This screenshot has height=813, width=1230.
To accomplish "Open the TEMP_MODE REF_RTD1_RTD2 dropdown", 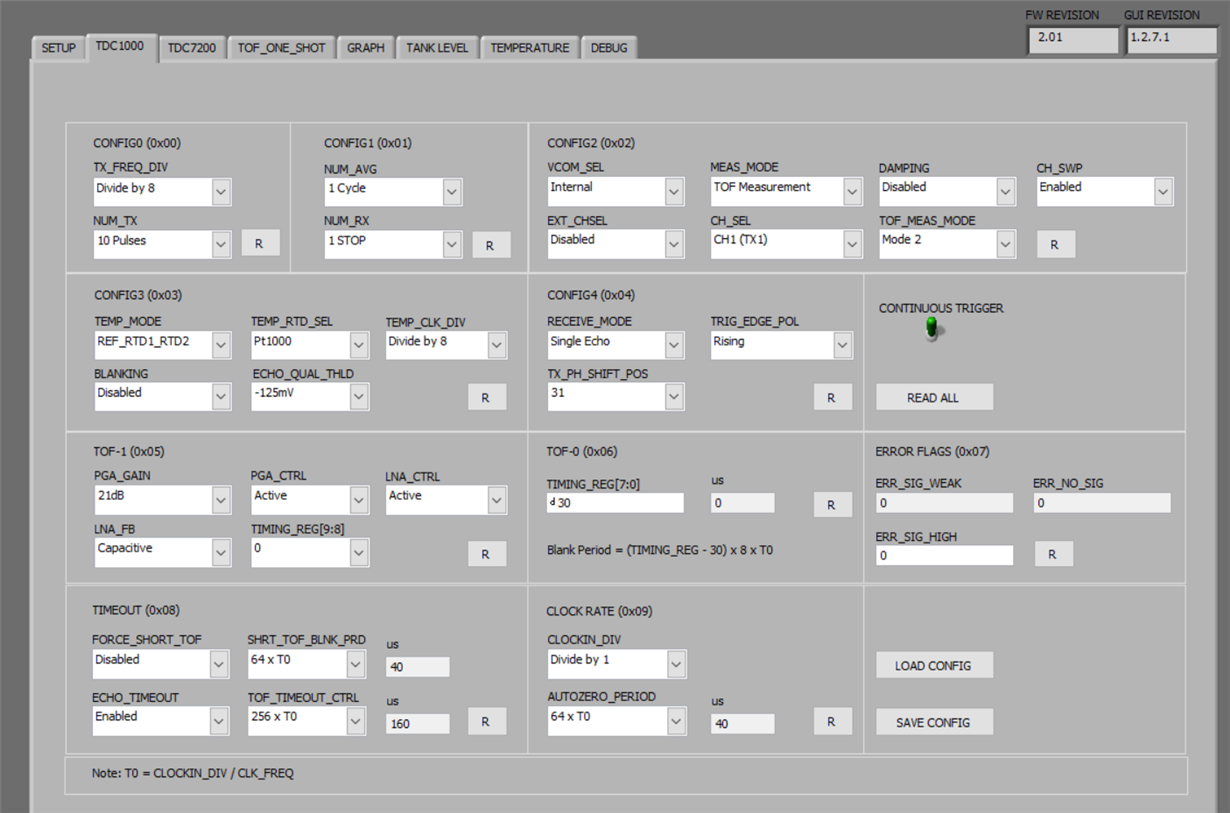I will click(x=163, y=345).
